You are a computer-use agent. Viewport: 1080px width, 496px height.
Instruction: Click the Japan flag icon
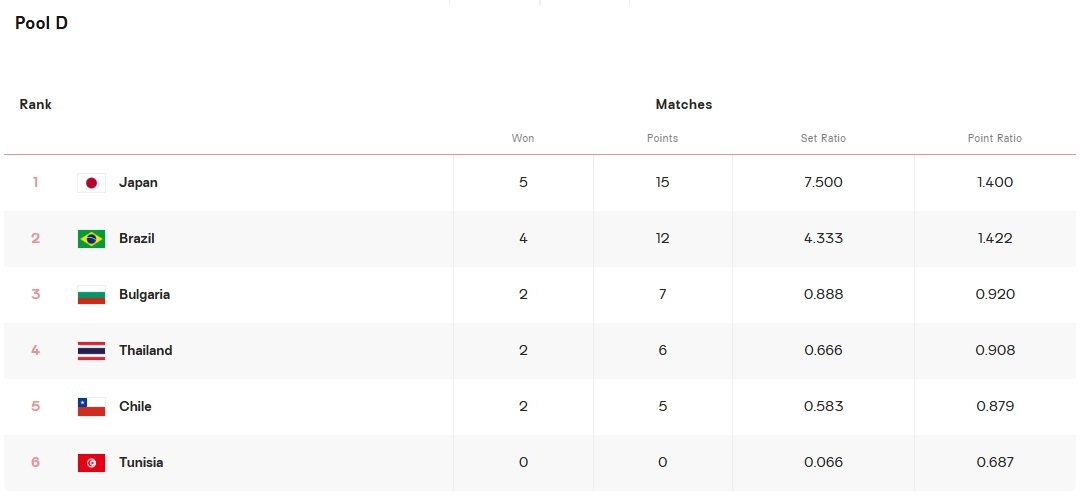[91, 183]
